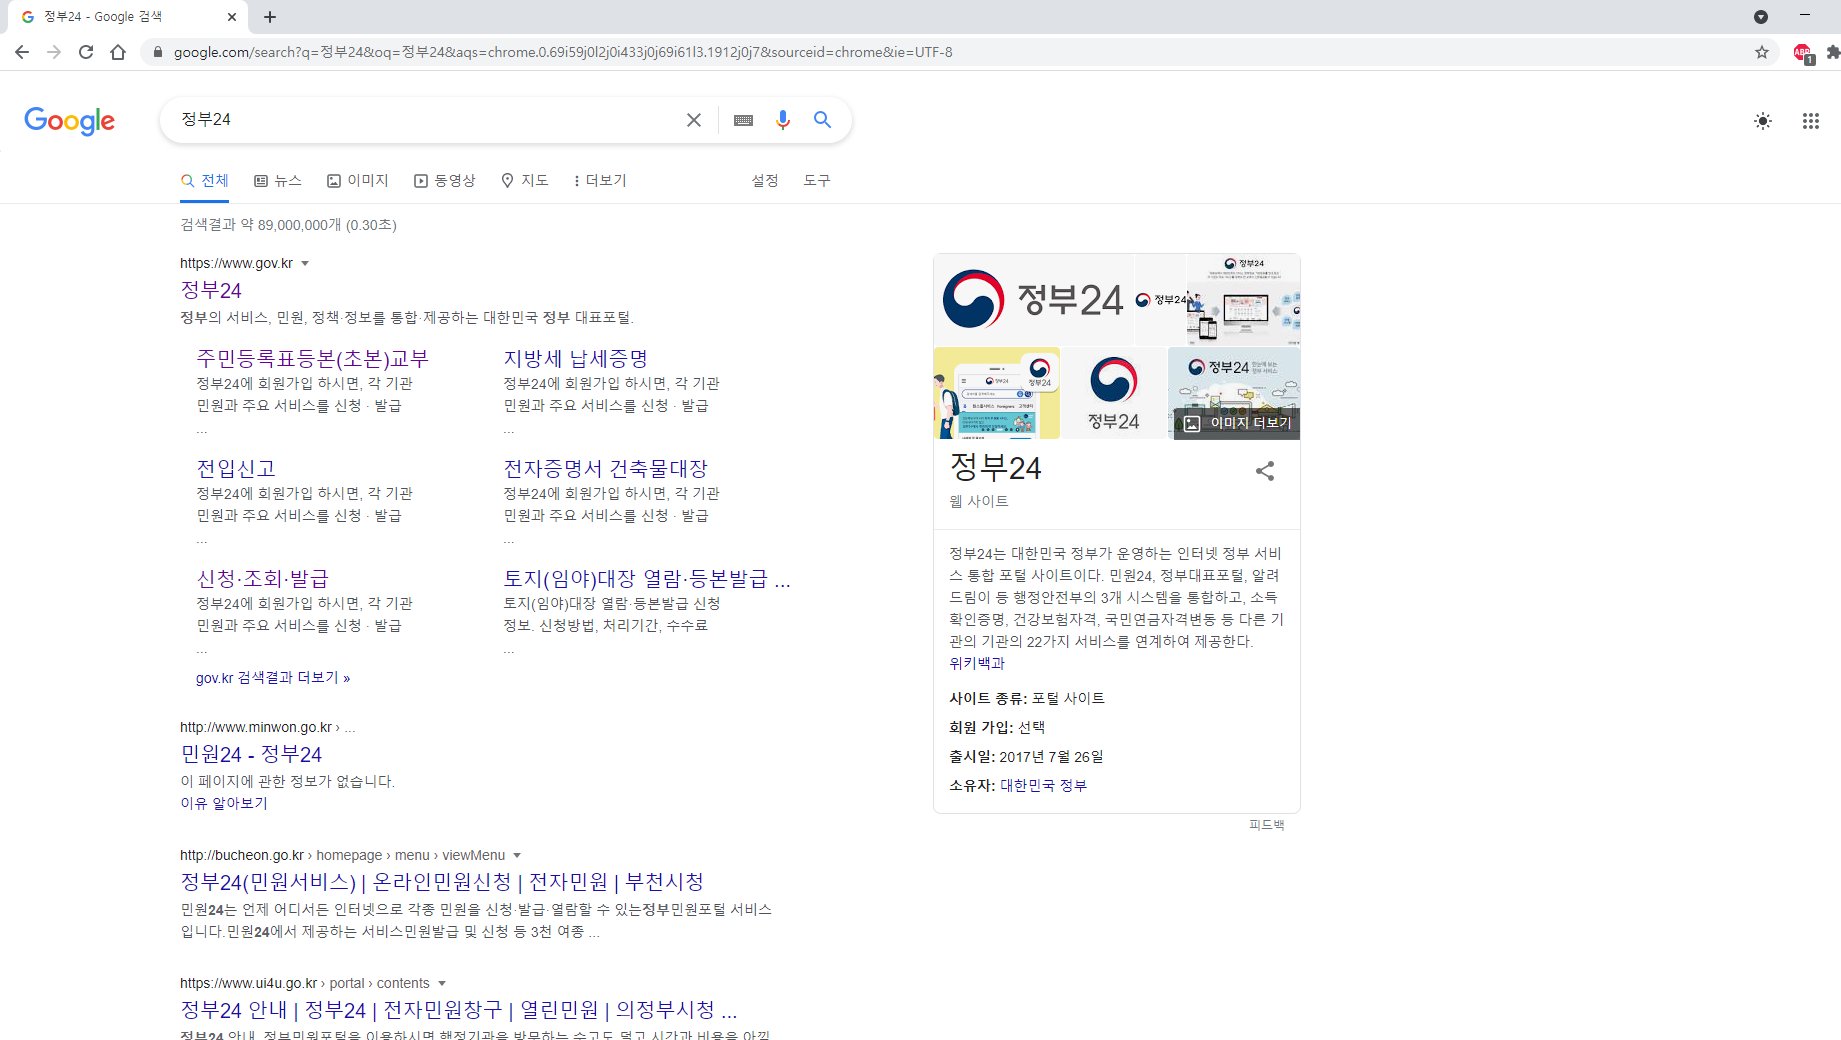
Task: Click 사이트 종류: 포털 사이트 text
Action: pos(1027,698)
